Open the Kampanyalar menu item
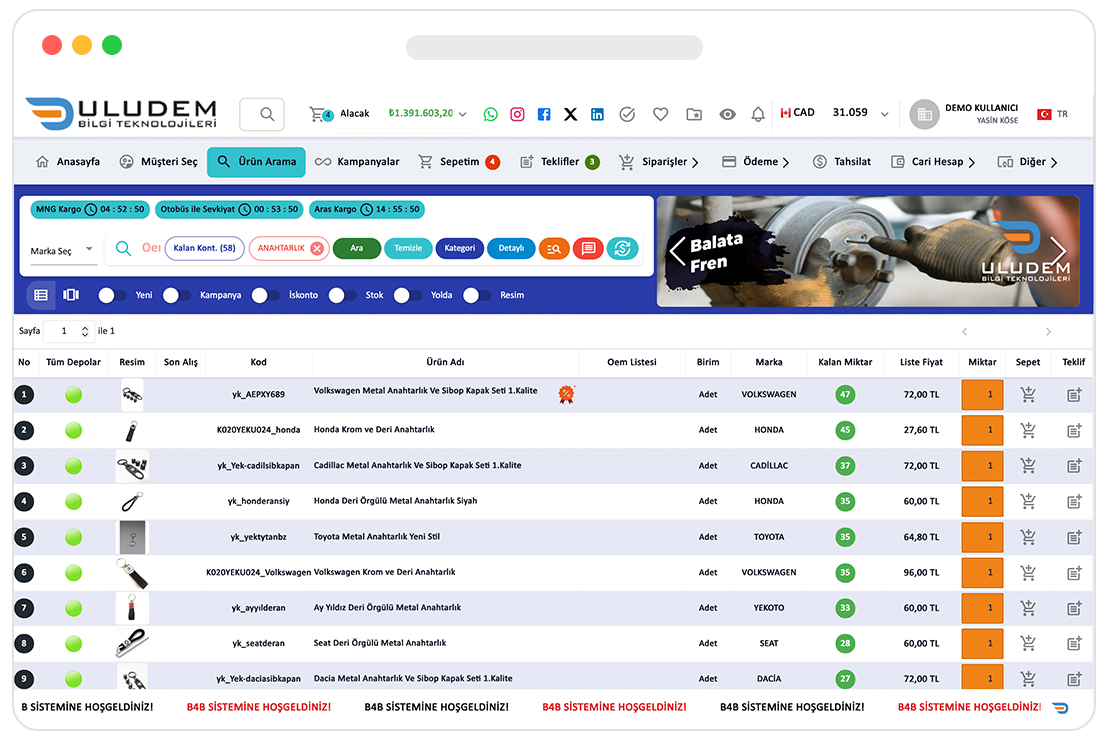Screen dimensions: 1109x745 tap(357, 162)
